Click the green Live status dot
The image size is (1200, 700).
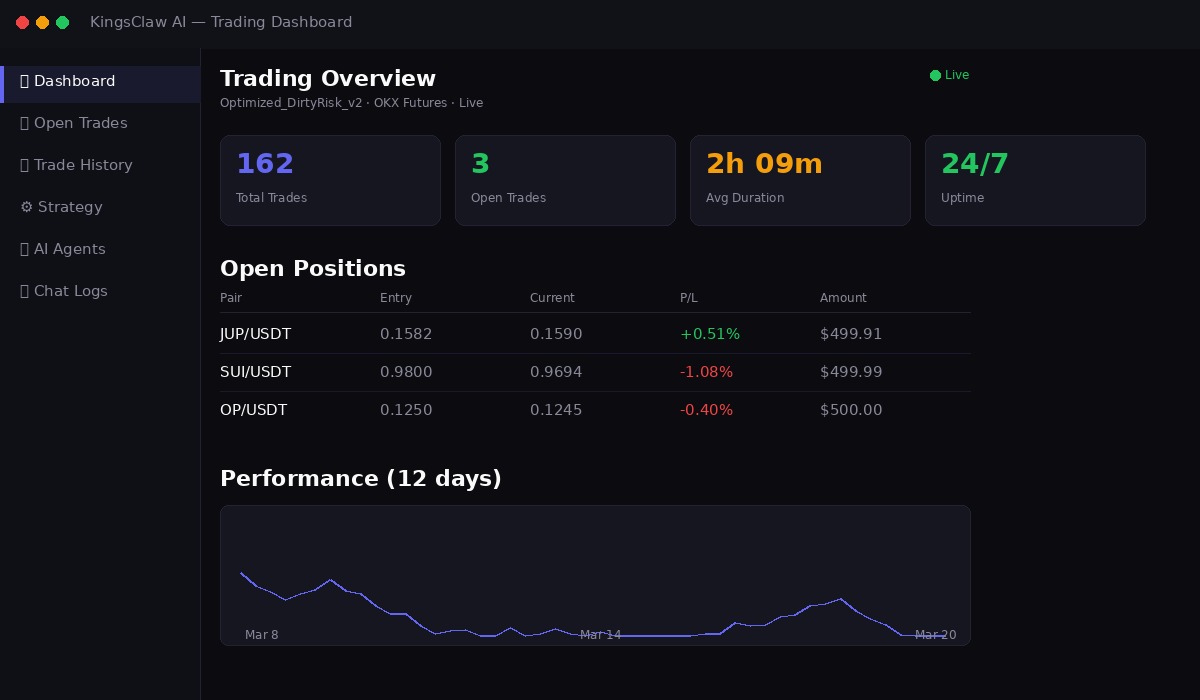pos(935,75)
